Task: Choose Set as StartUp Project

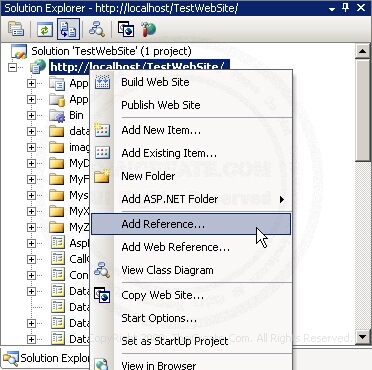Action: click(191, 341)
